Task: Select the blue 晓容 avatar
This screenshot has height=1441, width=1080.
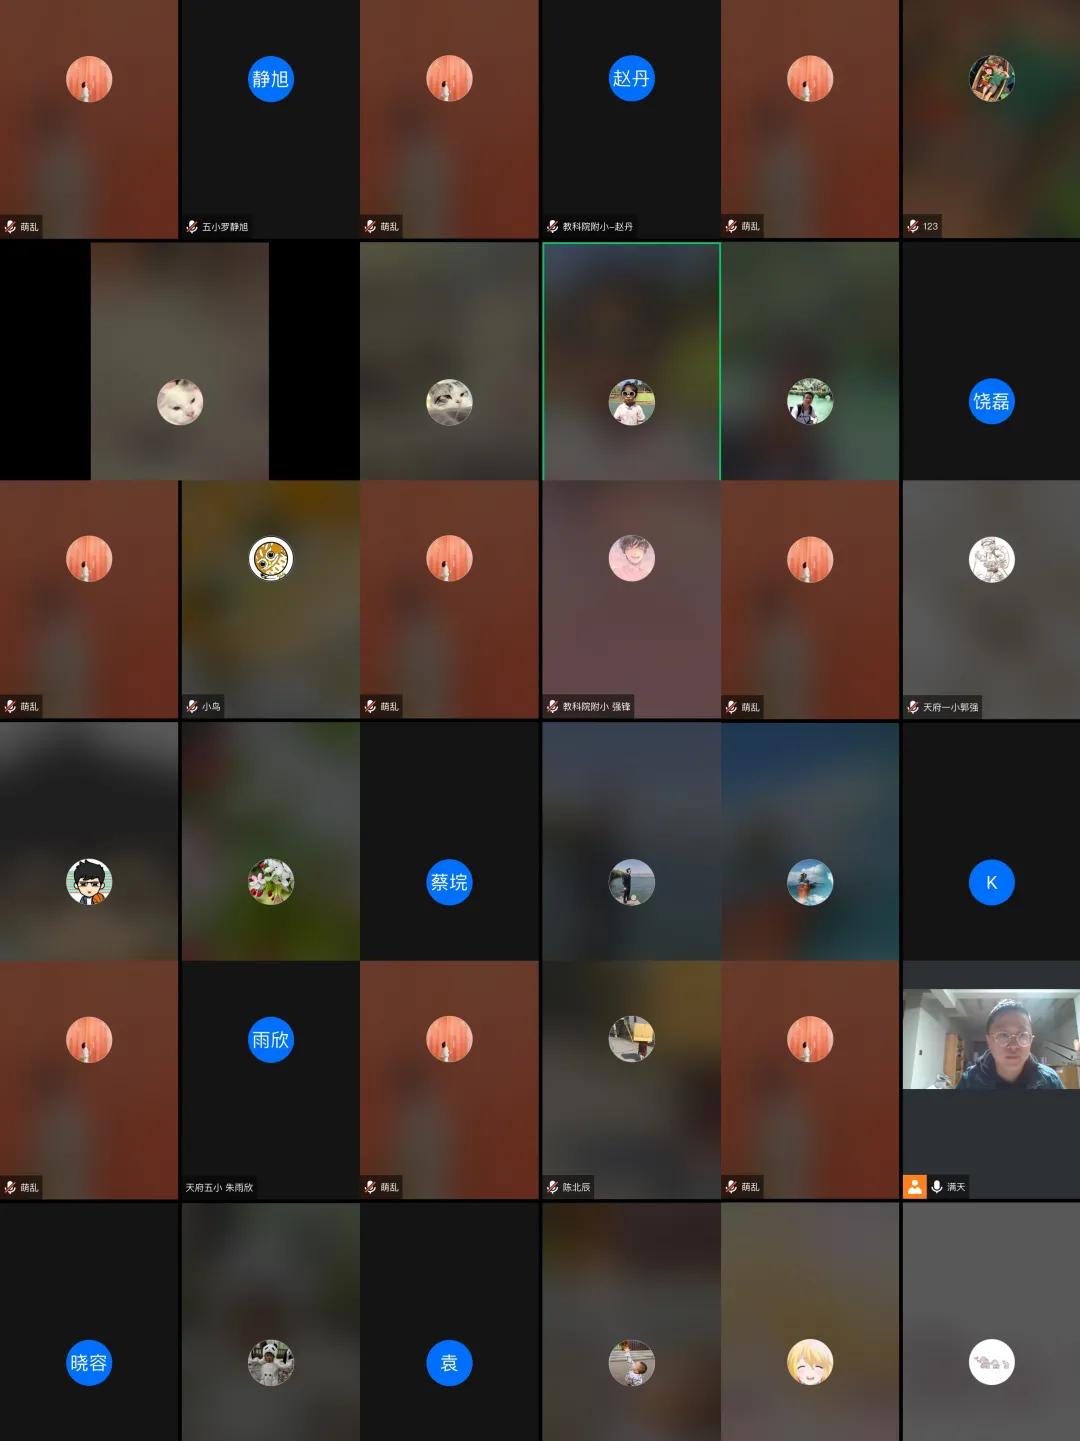Action: [x=89, y=1363]
